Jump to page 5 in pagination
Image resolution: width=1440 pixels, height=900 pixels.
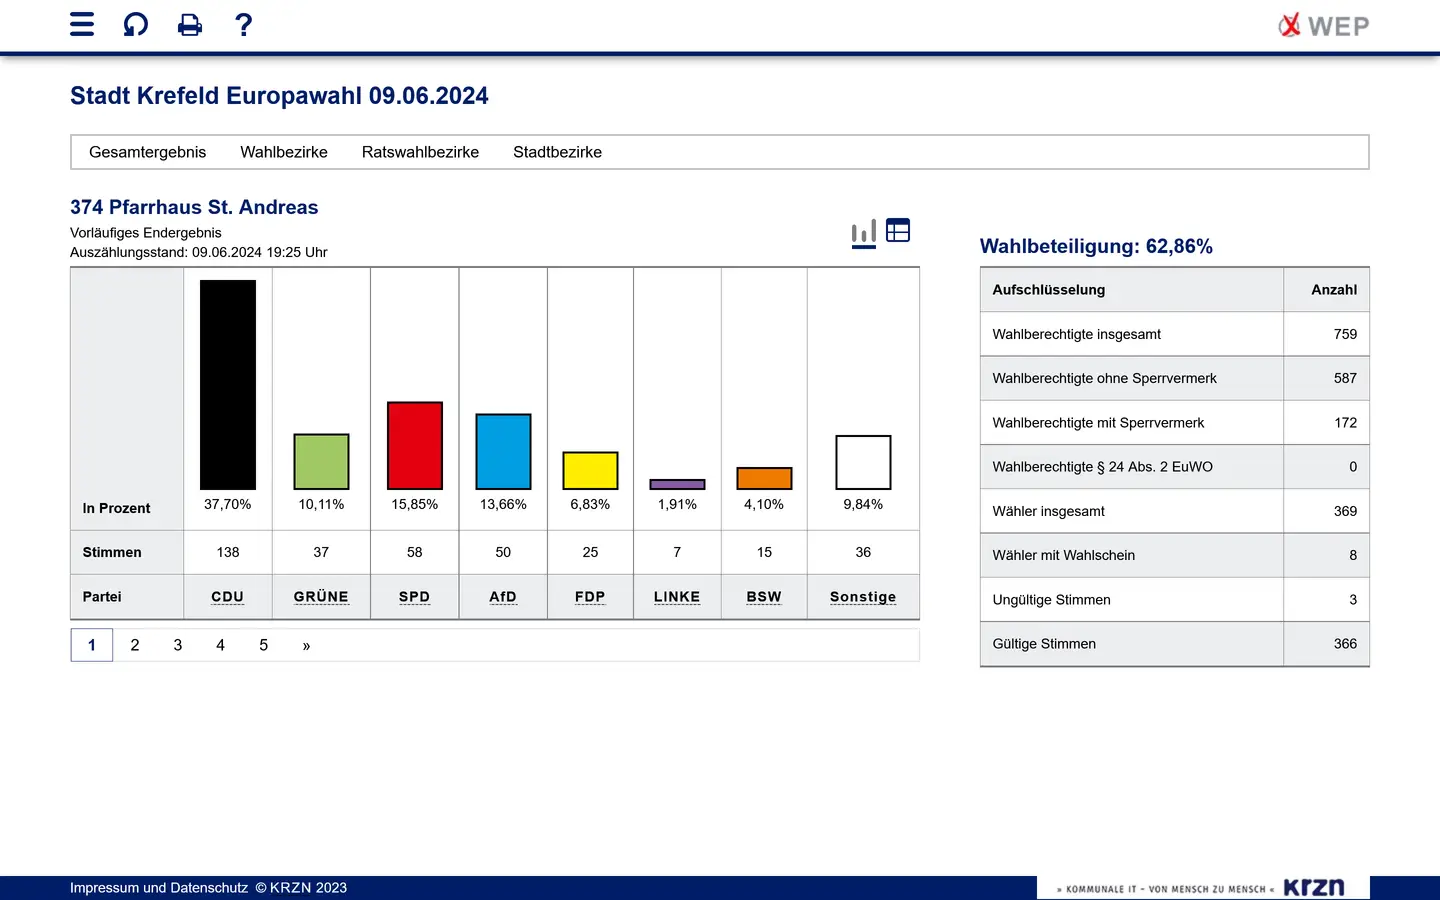click(x=264, y=645)
